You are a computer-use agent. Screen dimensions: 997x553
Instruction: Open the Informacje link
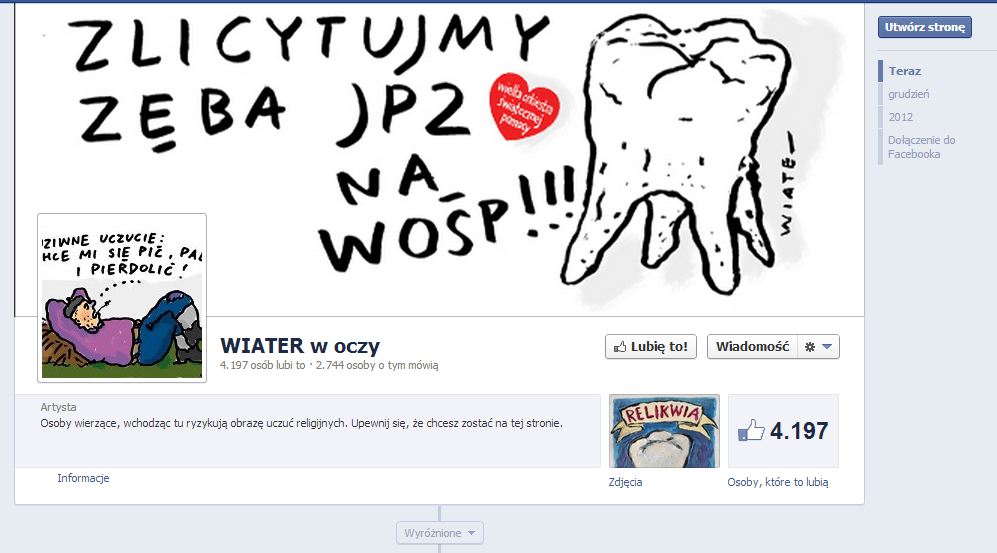83,478
